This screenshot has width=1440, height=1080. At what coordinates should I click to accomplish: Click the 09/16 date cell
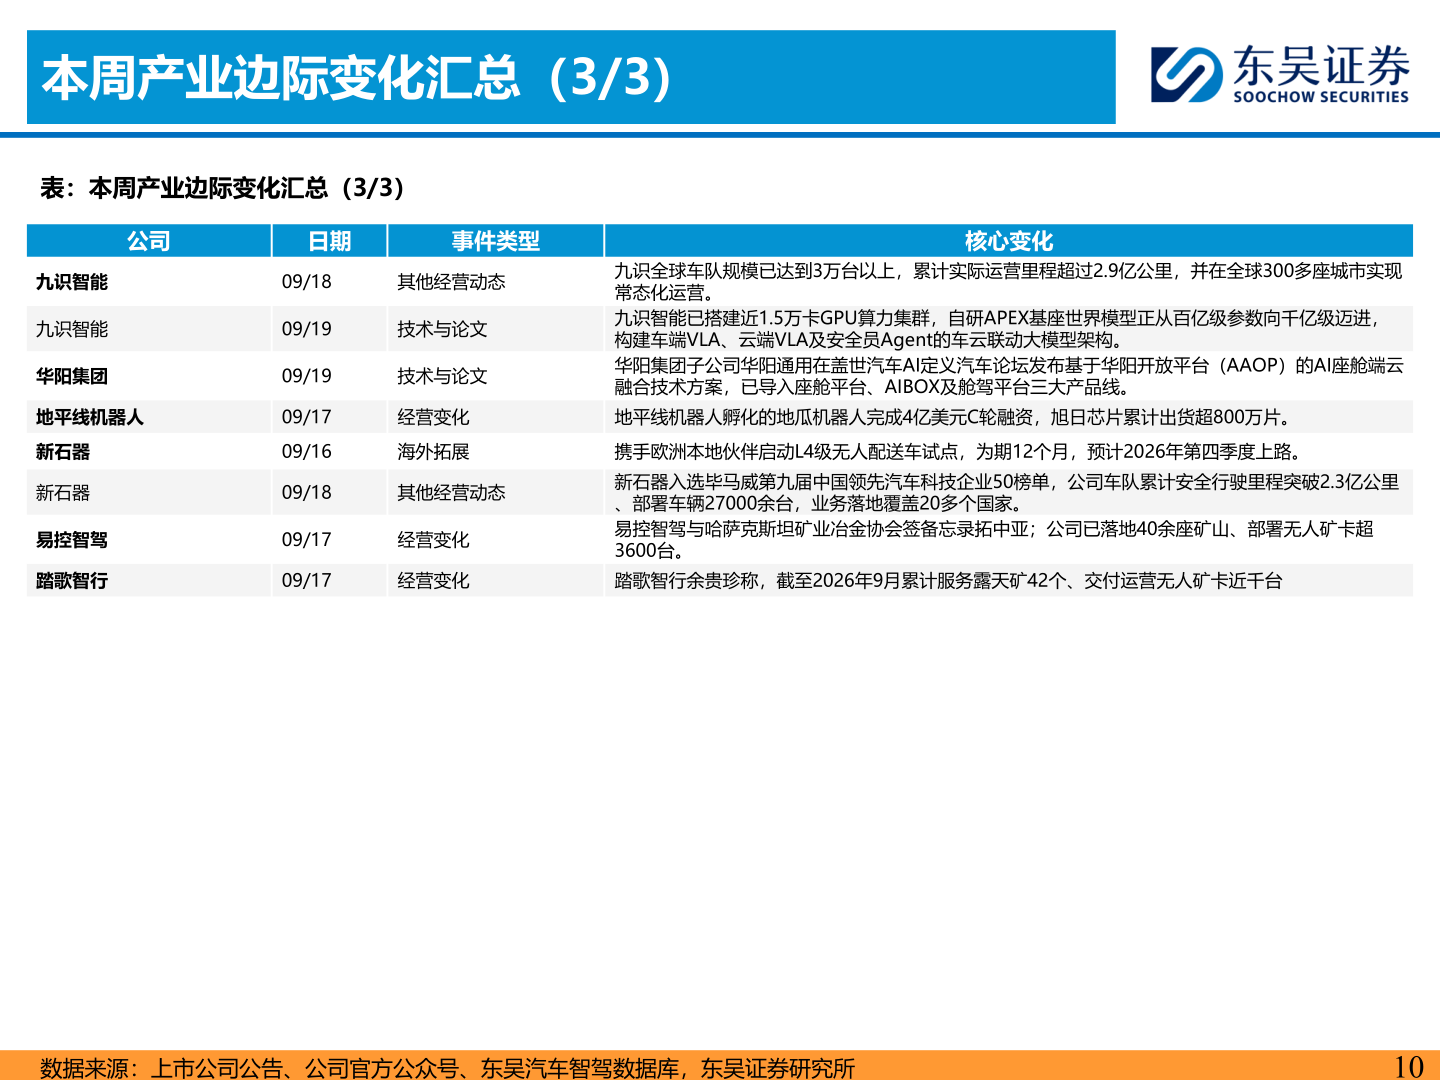click(307, 452)
